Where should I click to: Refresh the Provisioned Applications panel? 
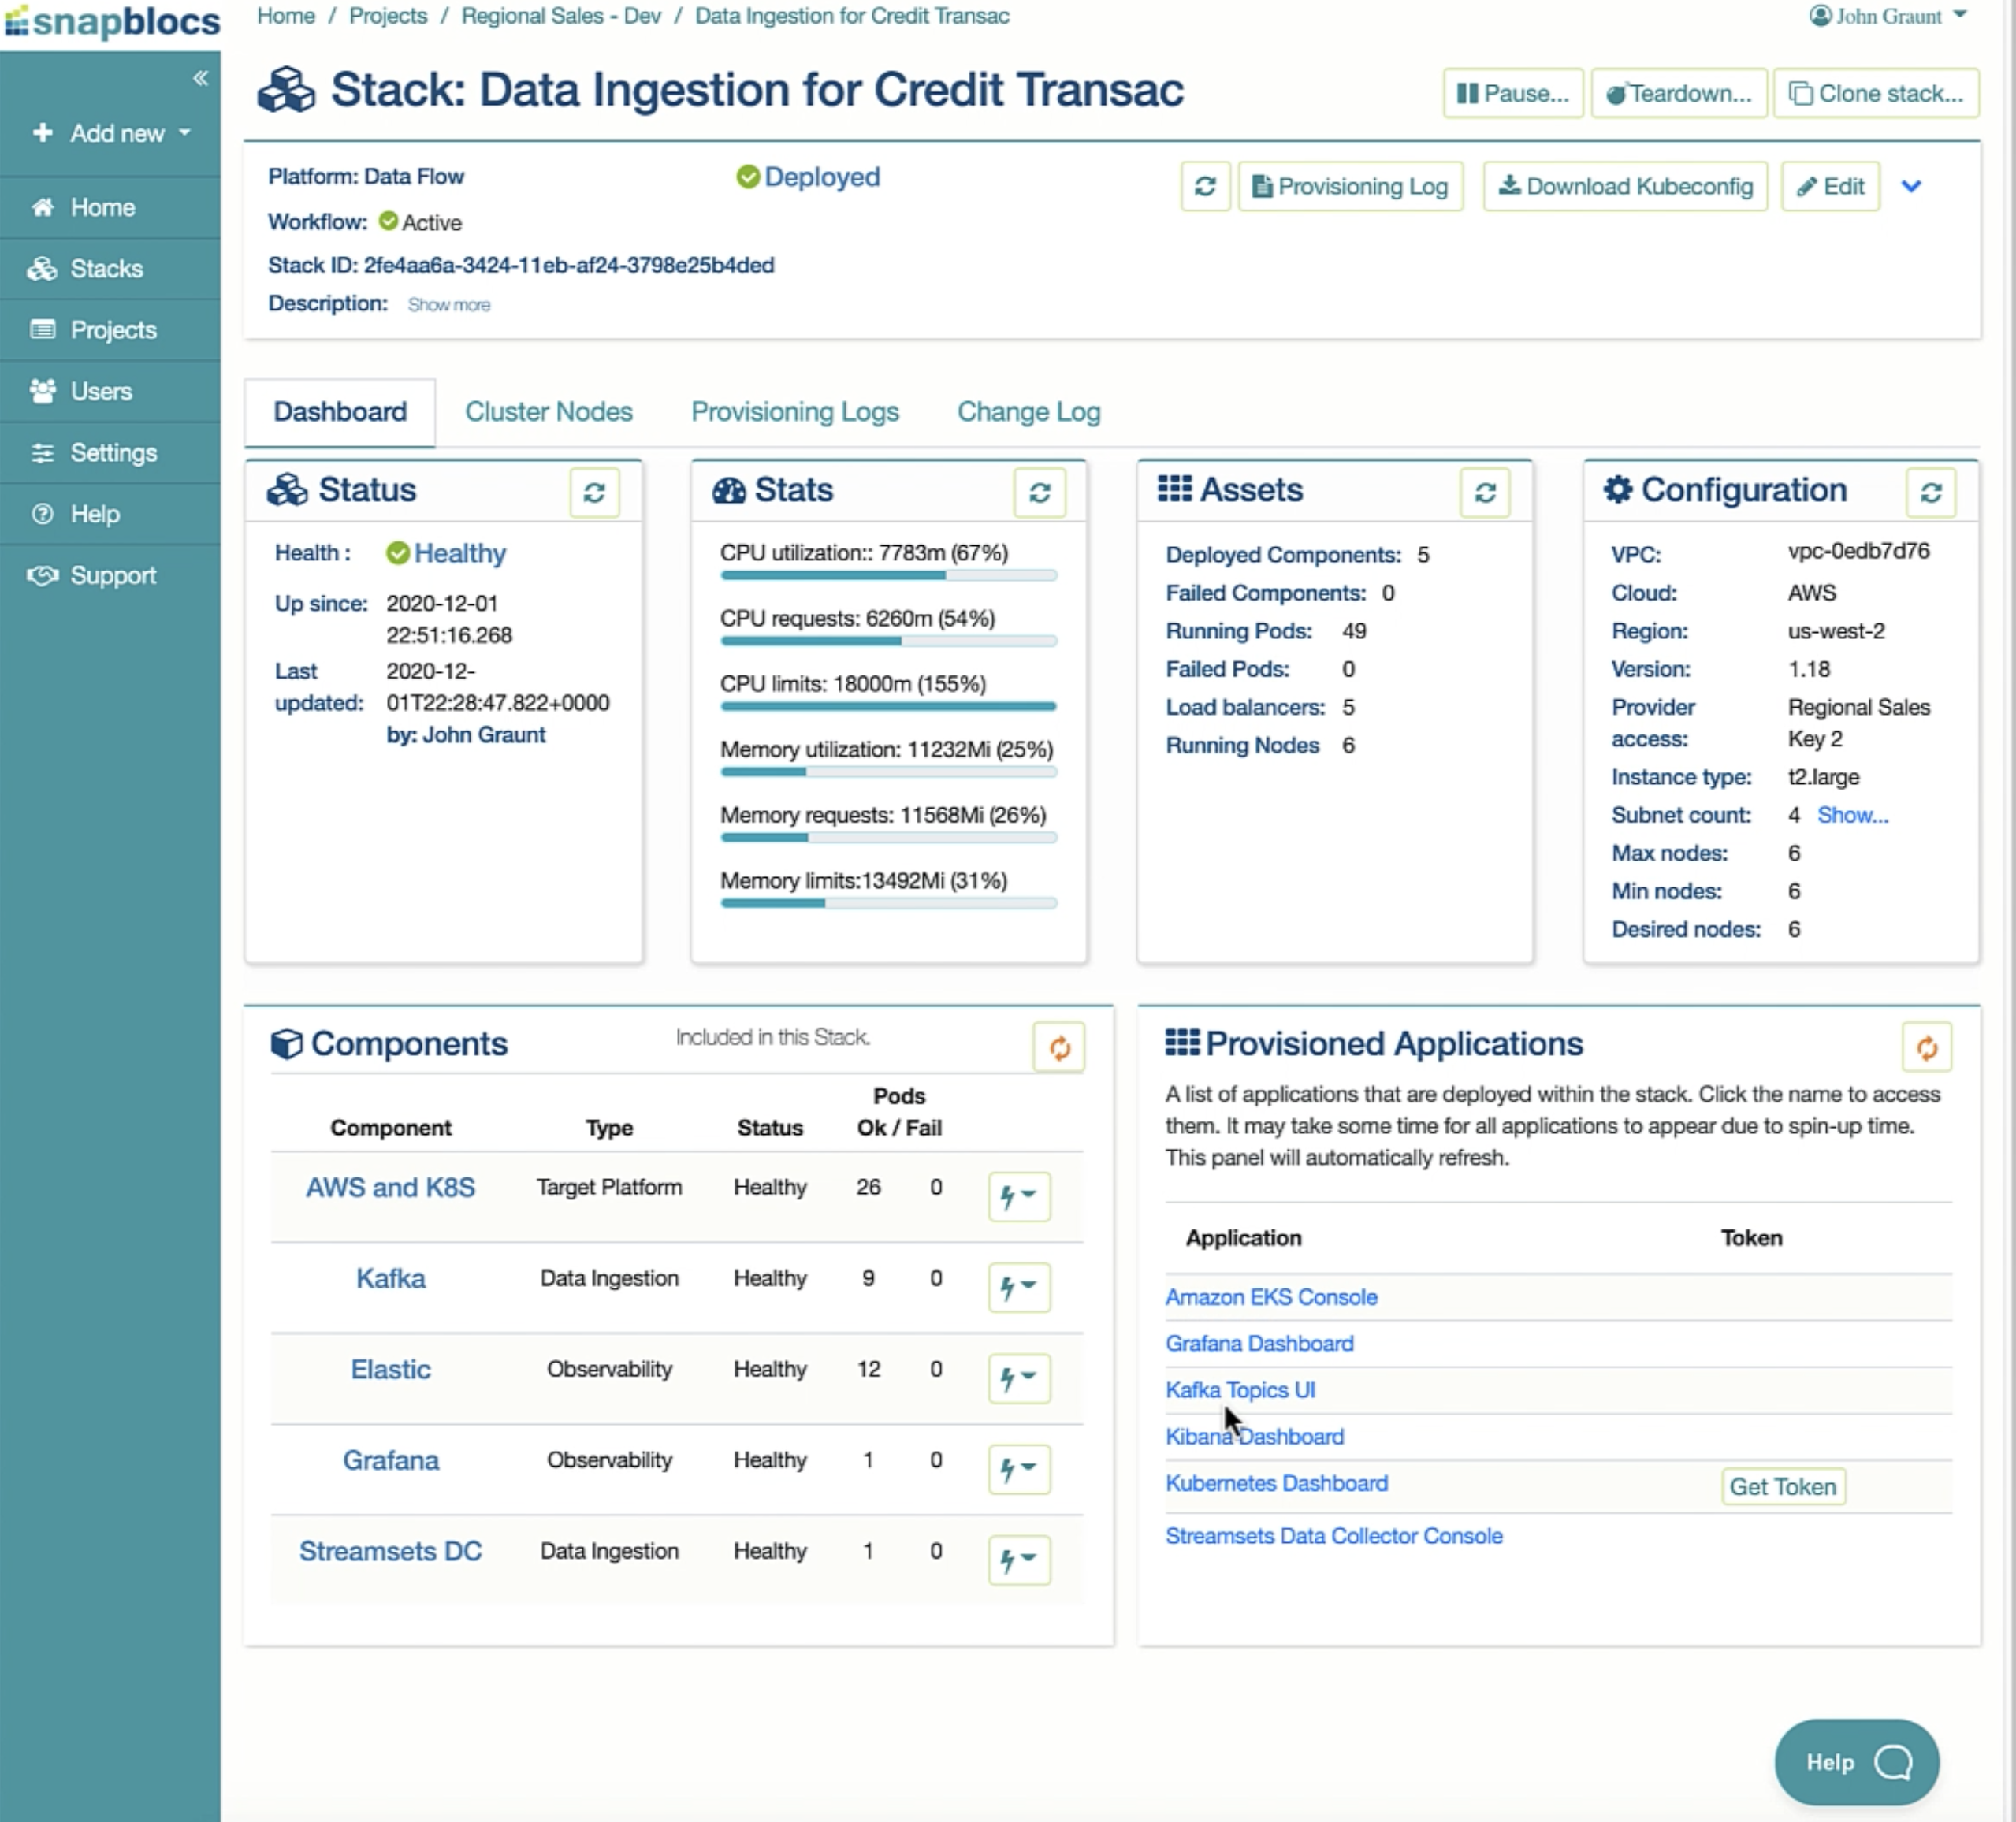pos(1926,1047)
